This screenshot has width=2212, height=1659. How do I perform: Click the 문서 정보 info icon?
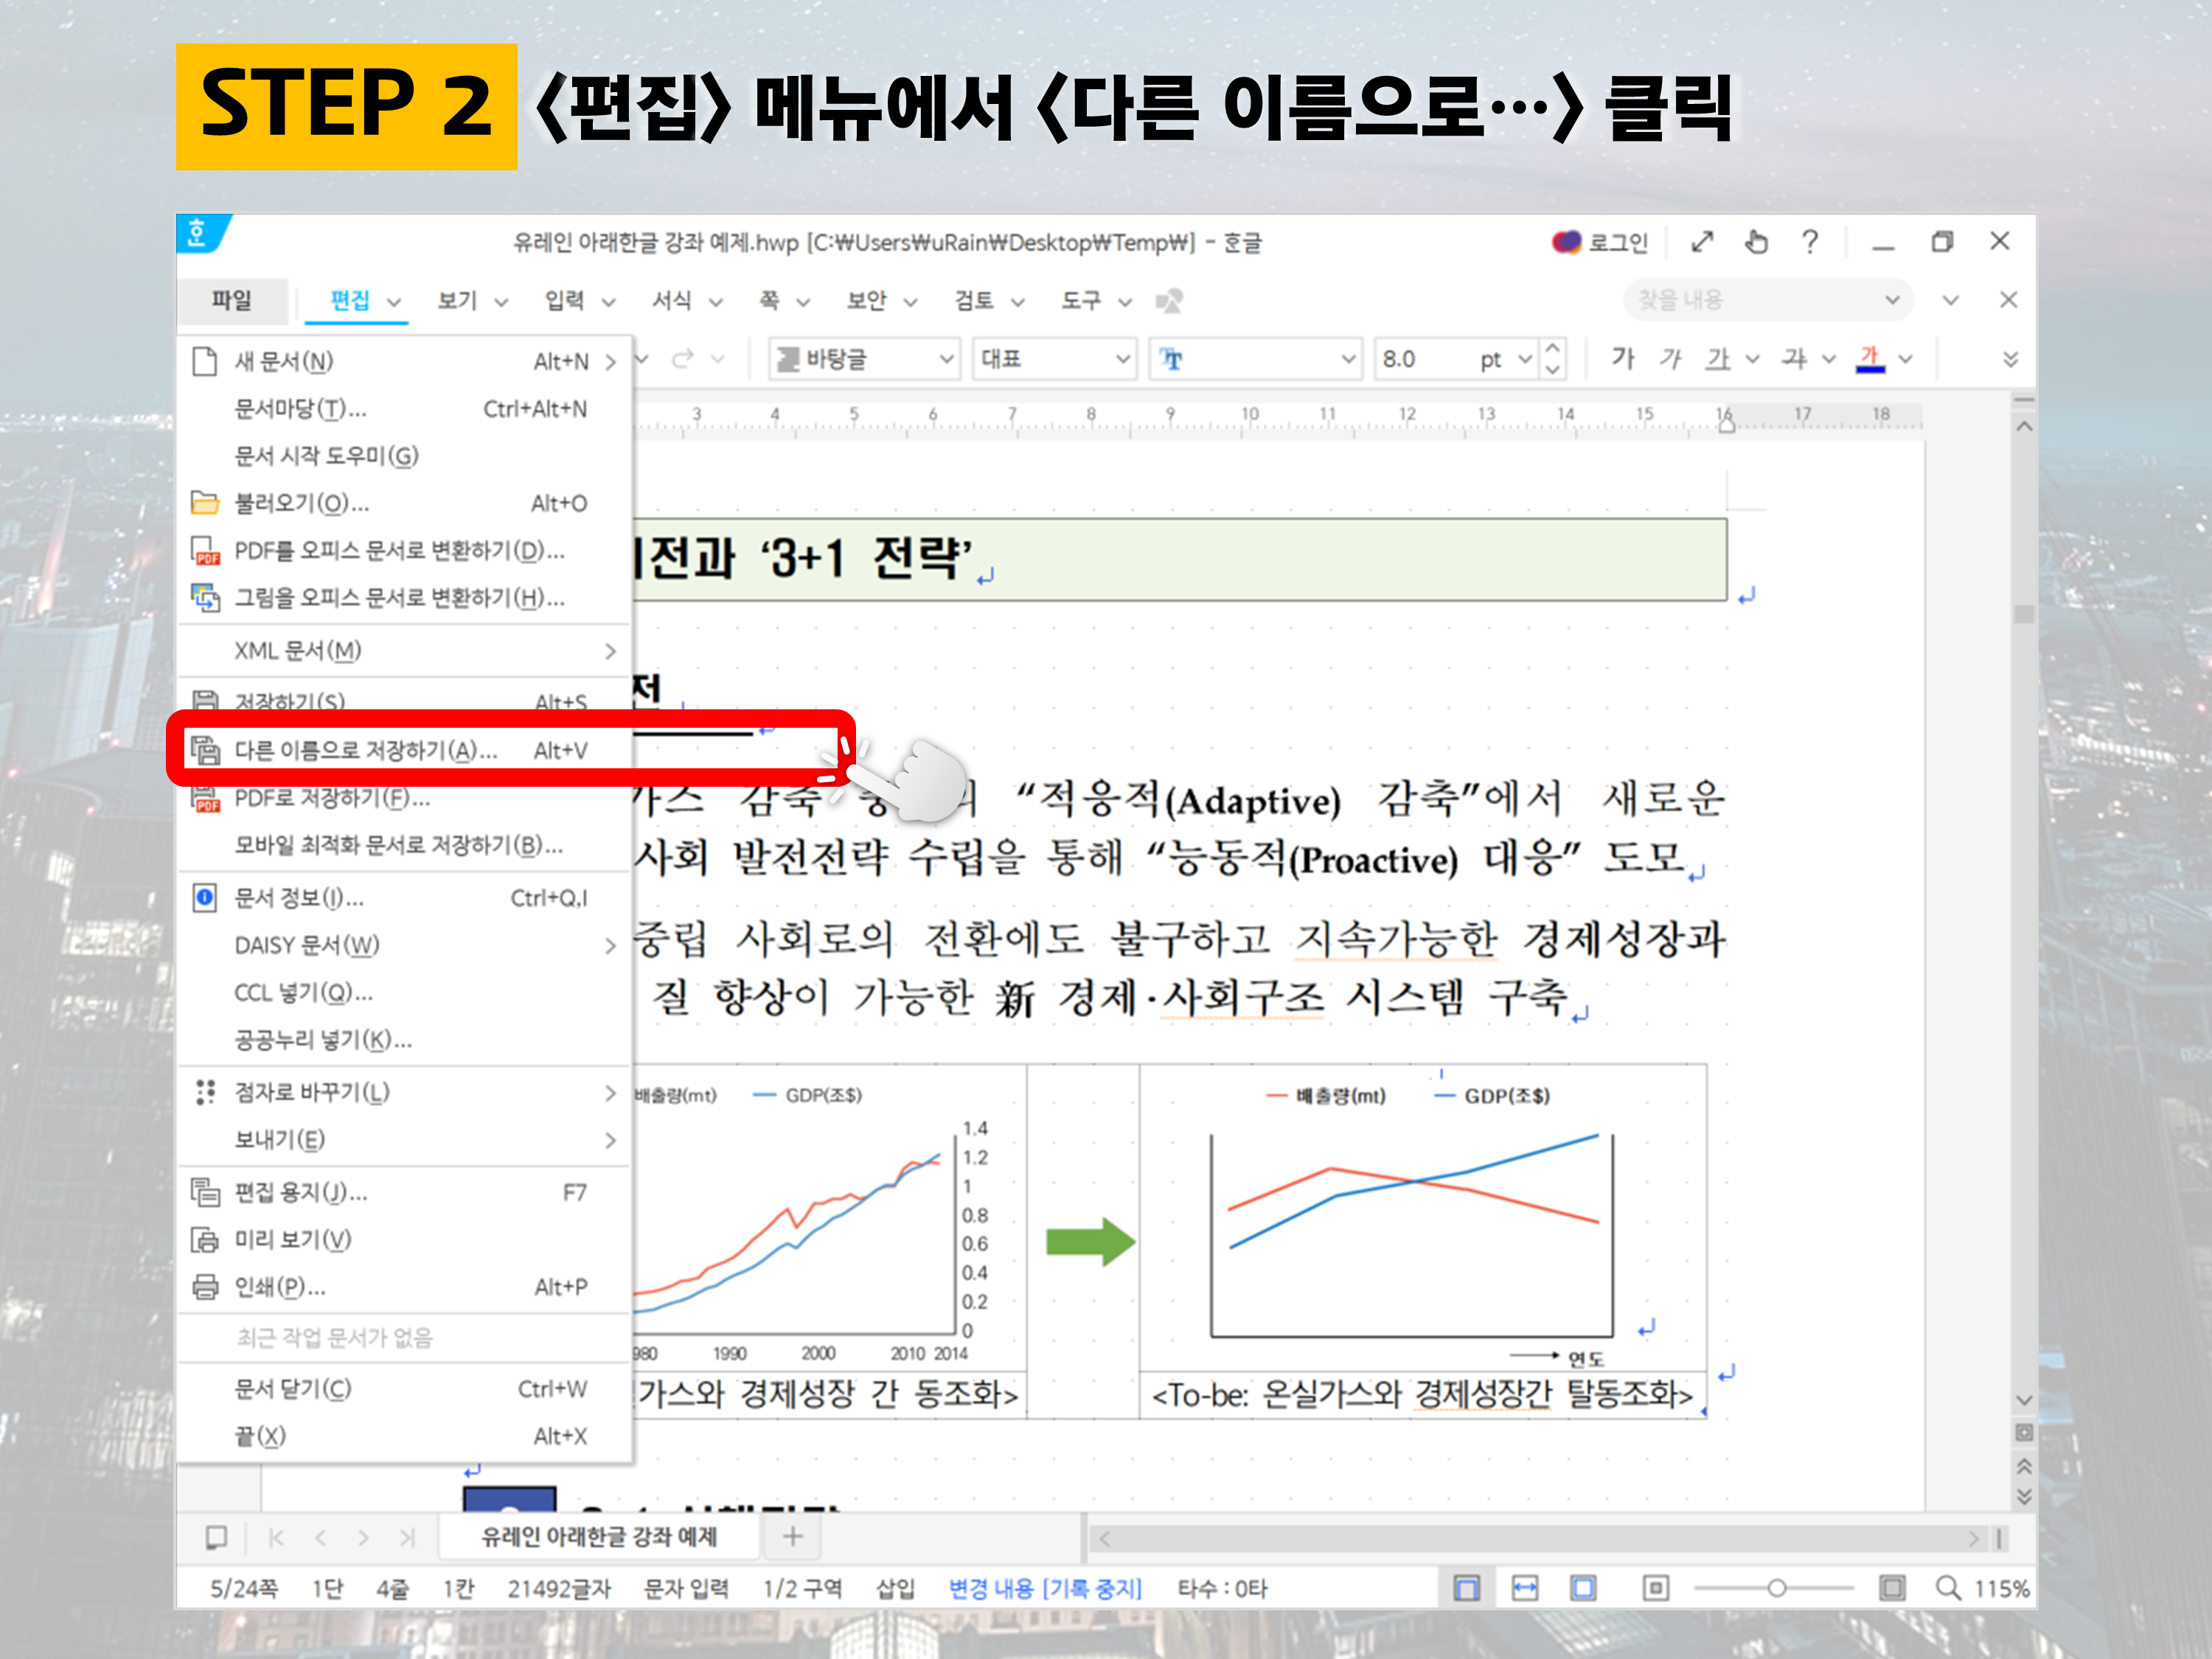[205, 897]
